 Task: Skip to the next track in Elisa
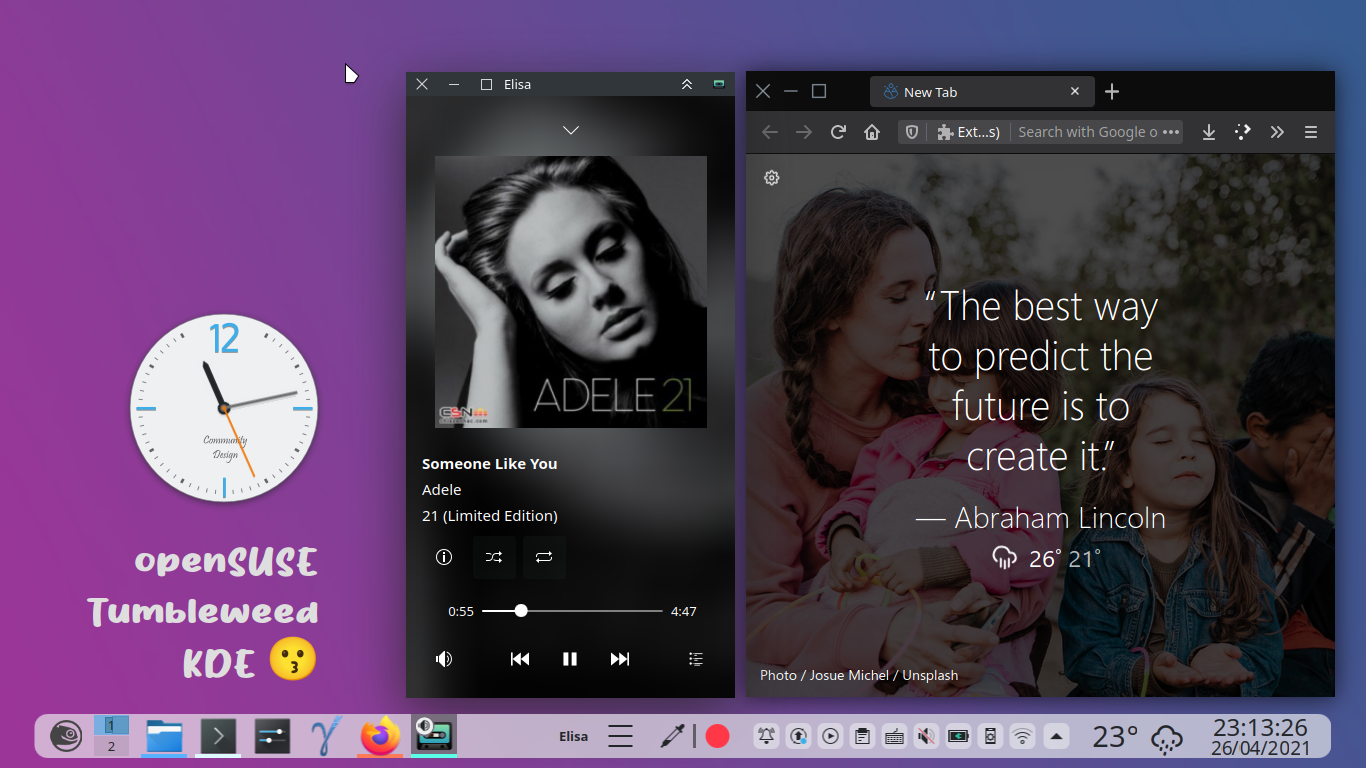pyautogui.click(x=620, y=659)
